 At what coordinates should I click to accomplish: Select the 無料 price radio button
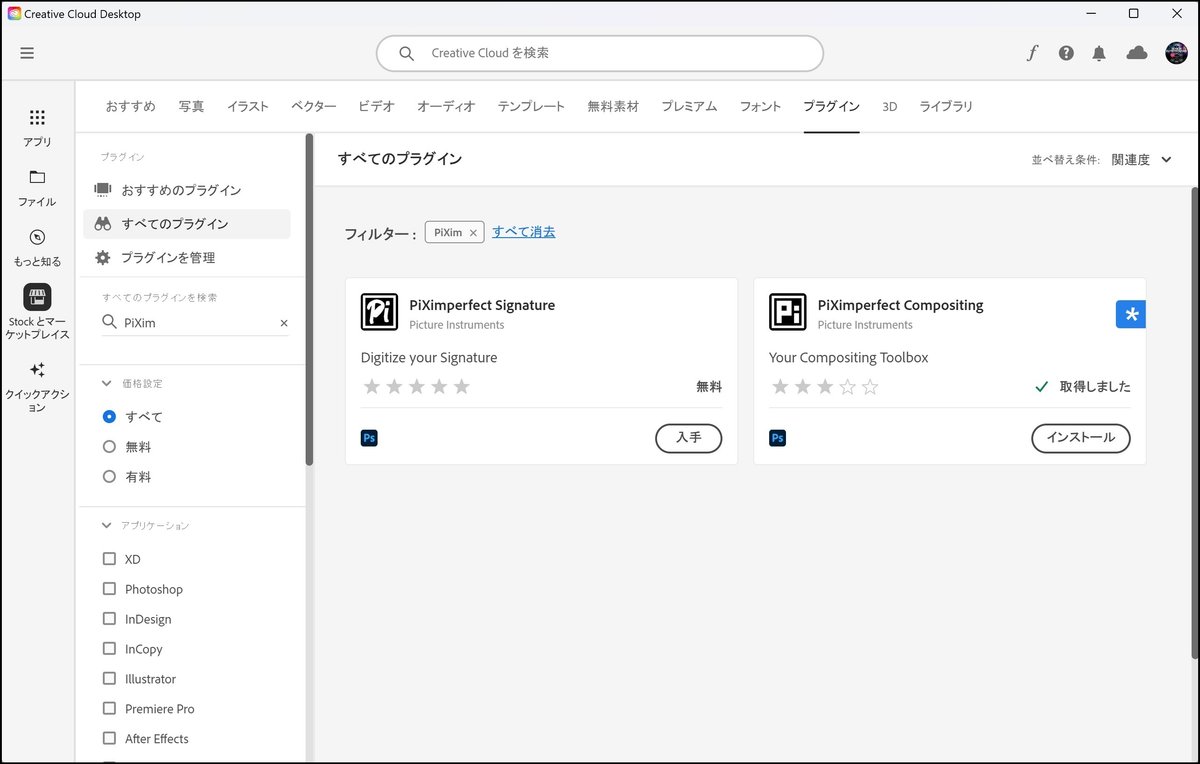tap(110, 447)
